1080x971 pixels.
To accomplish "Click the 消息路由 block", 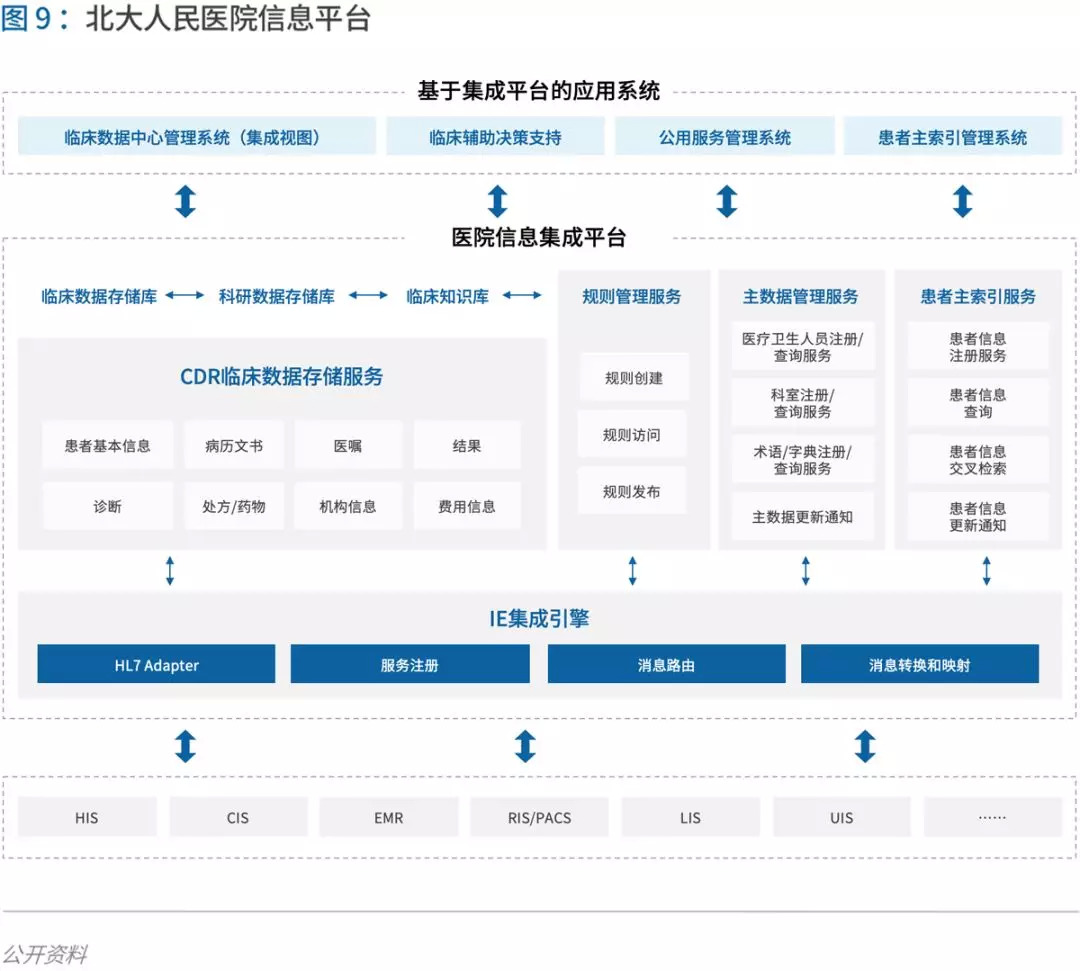I will pos(666,664).
